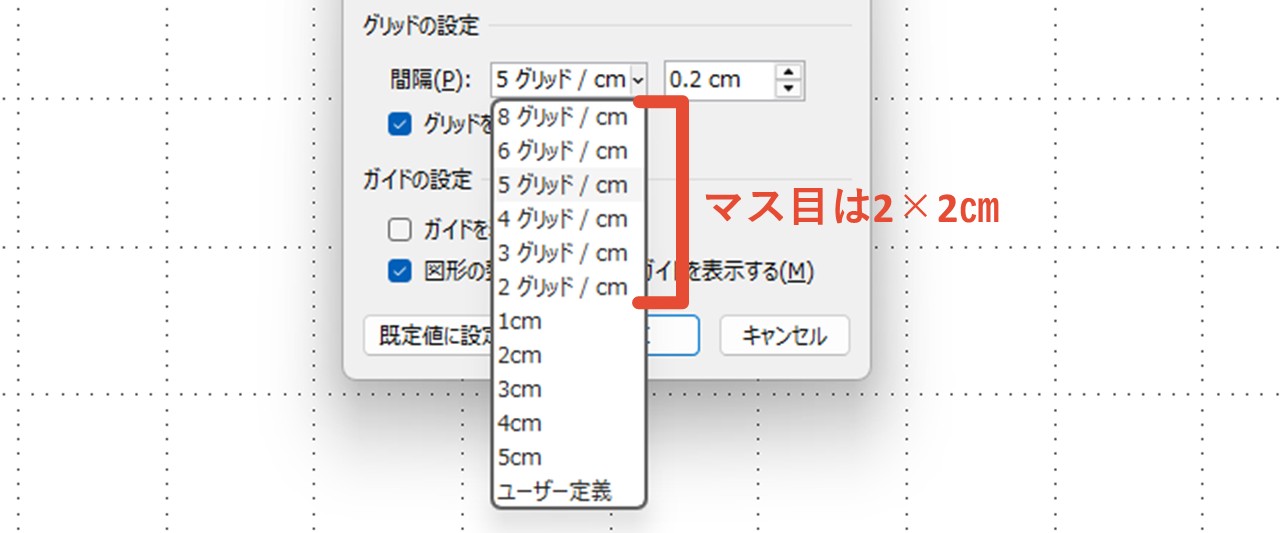Screen dimensions: 1280x533
Task: Select 8 グリッド / cm in the list
Action: point(568,117)
